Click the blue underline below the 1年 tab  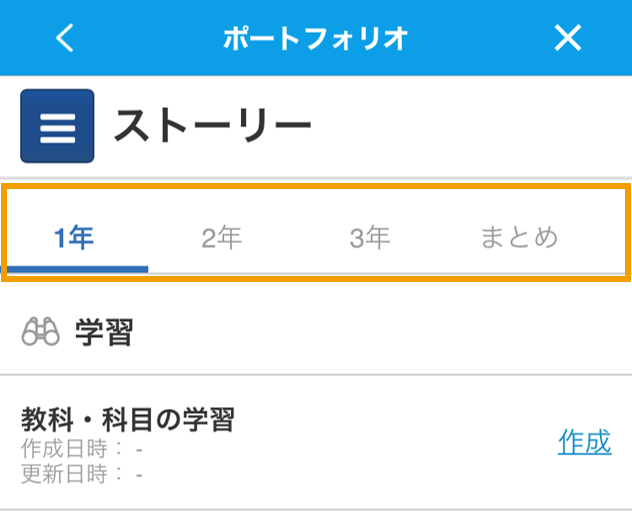tap(77, 269)
